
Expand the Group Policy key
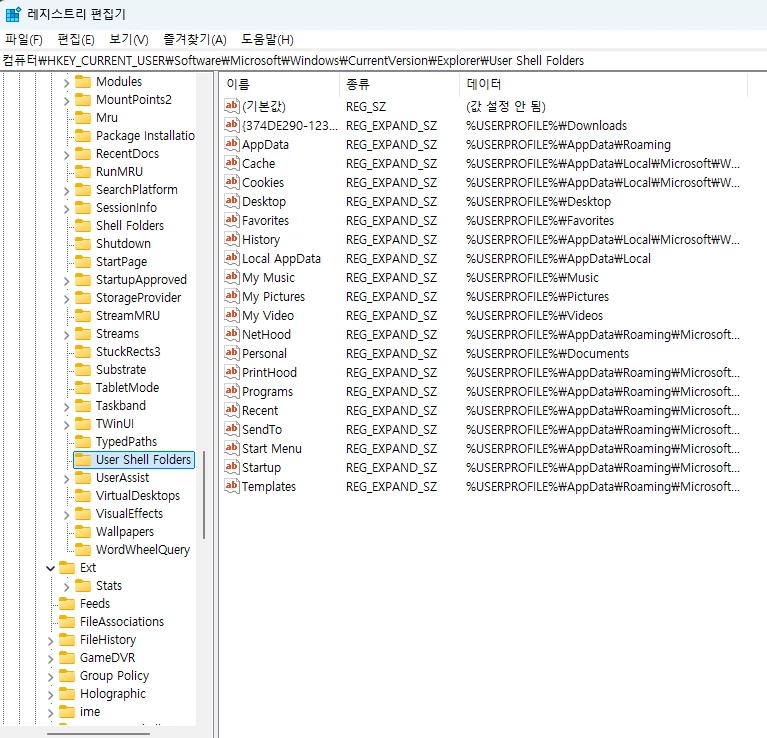pyautogui.click(x=50, y=677)
